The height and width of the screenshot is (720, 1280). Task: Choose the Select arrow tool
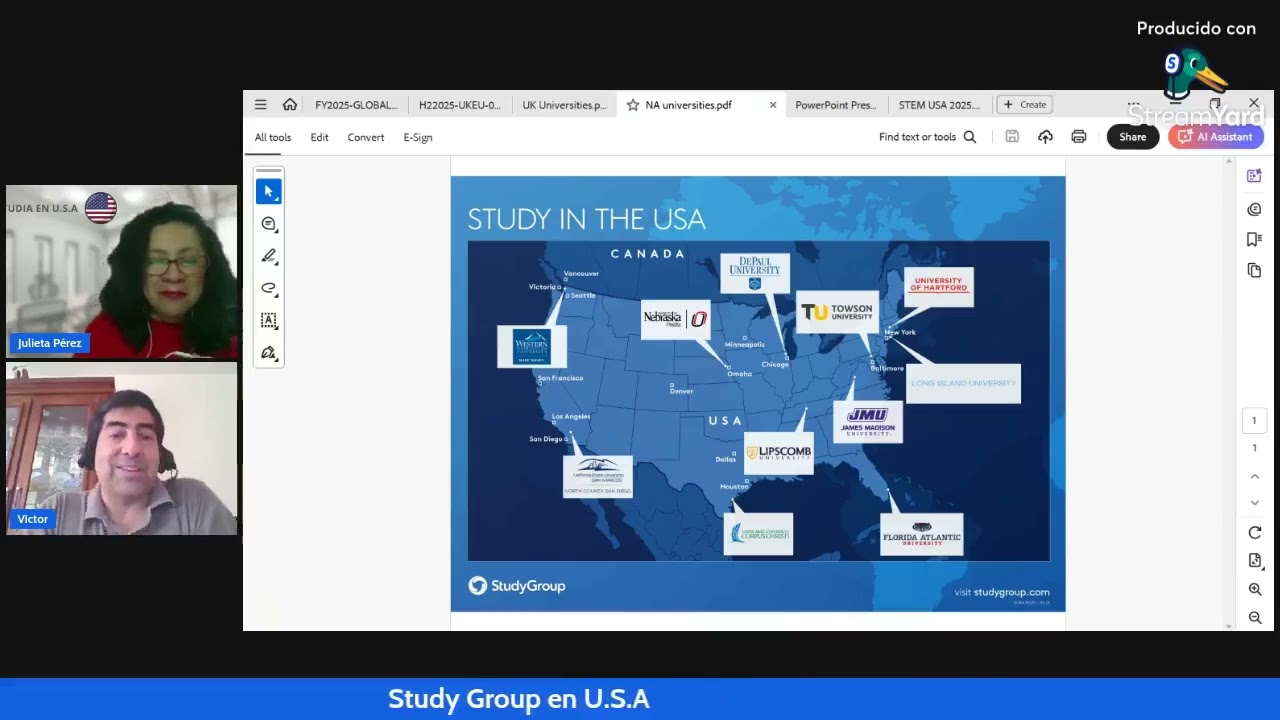click(268, 191)
